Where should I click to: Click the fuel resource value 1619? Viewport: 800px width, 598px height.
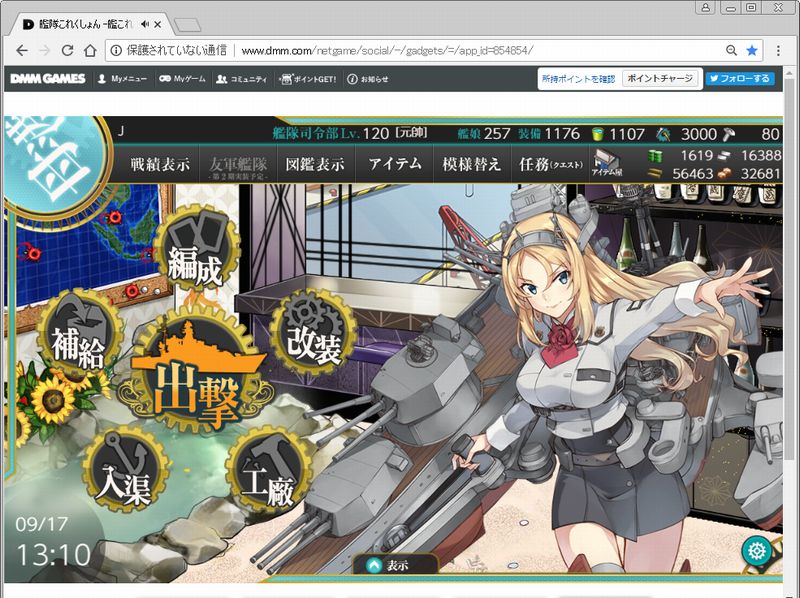pos(696,155)
